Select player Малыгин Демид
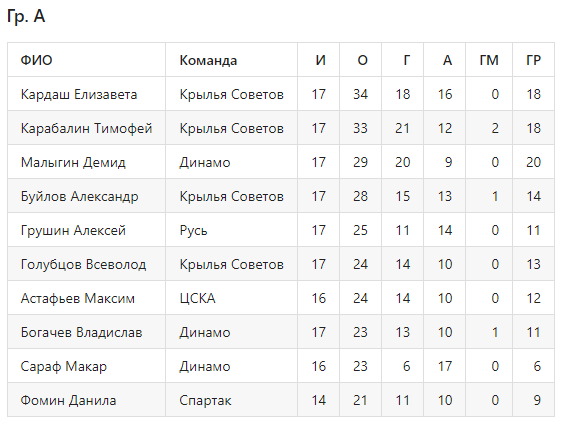The width and height of the screenshot is (562, 426). click(x=73, y=162)
